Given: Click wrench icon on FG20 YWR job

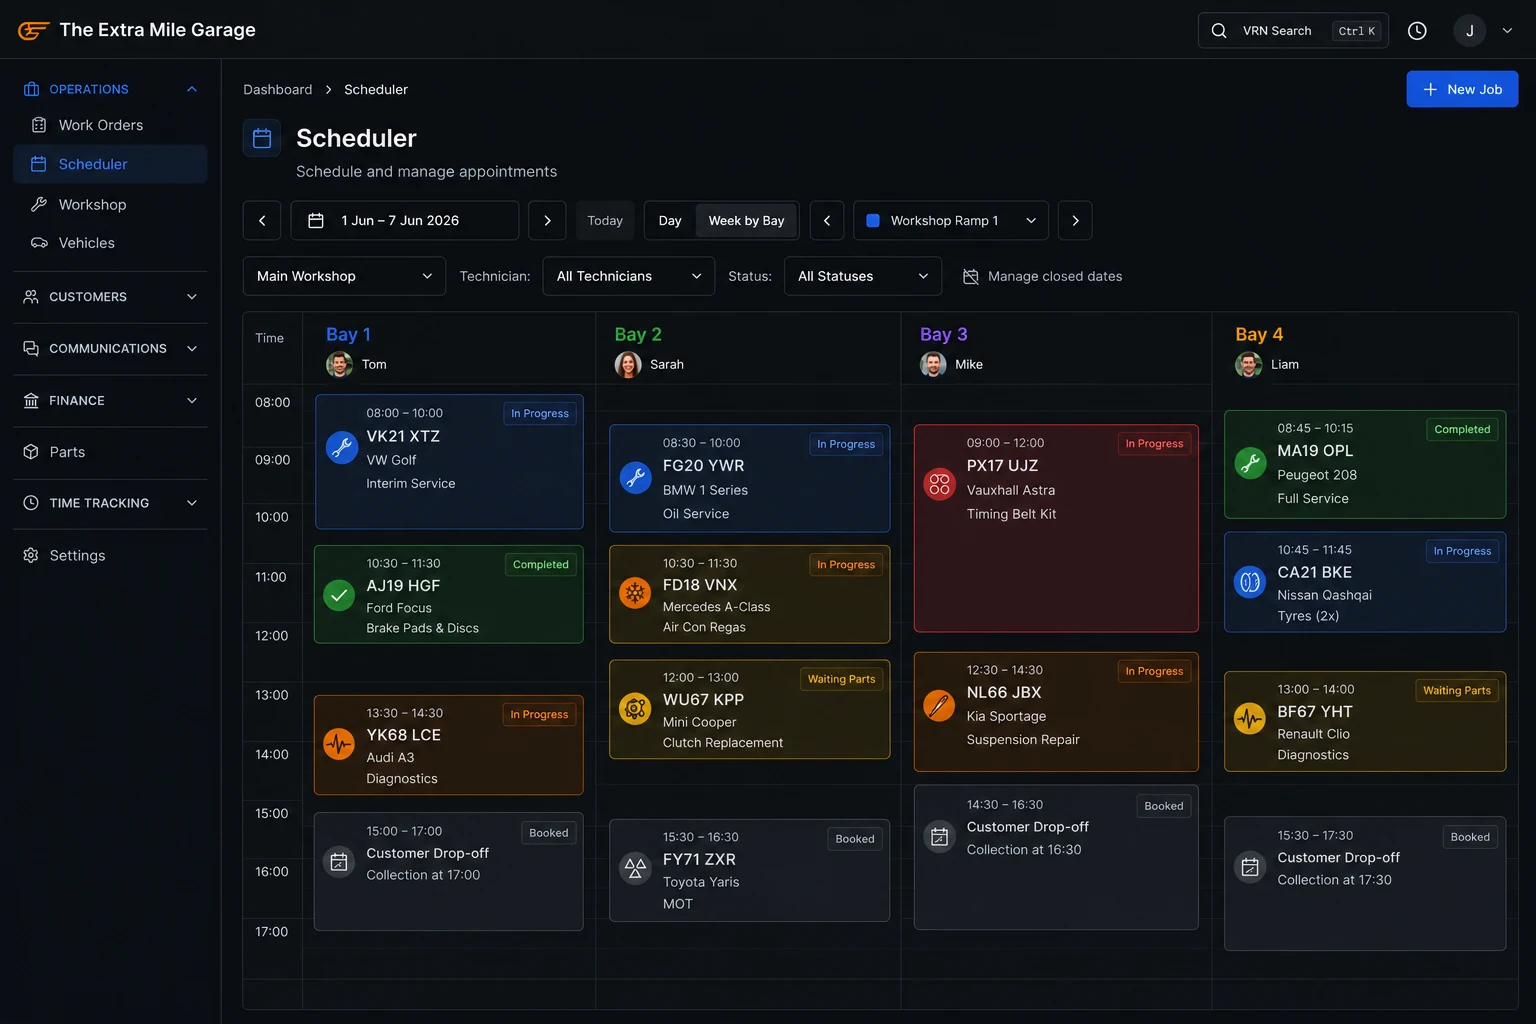Looking at the screenshot, I should point(635,477).
